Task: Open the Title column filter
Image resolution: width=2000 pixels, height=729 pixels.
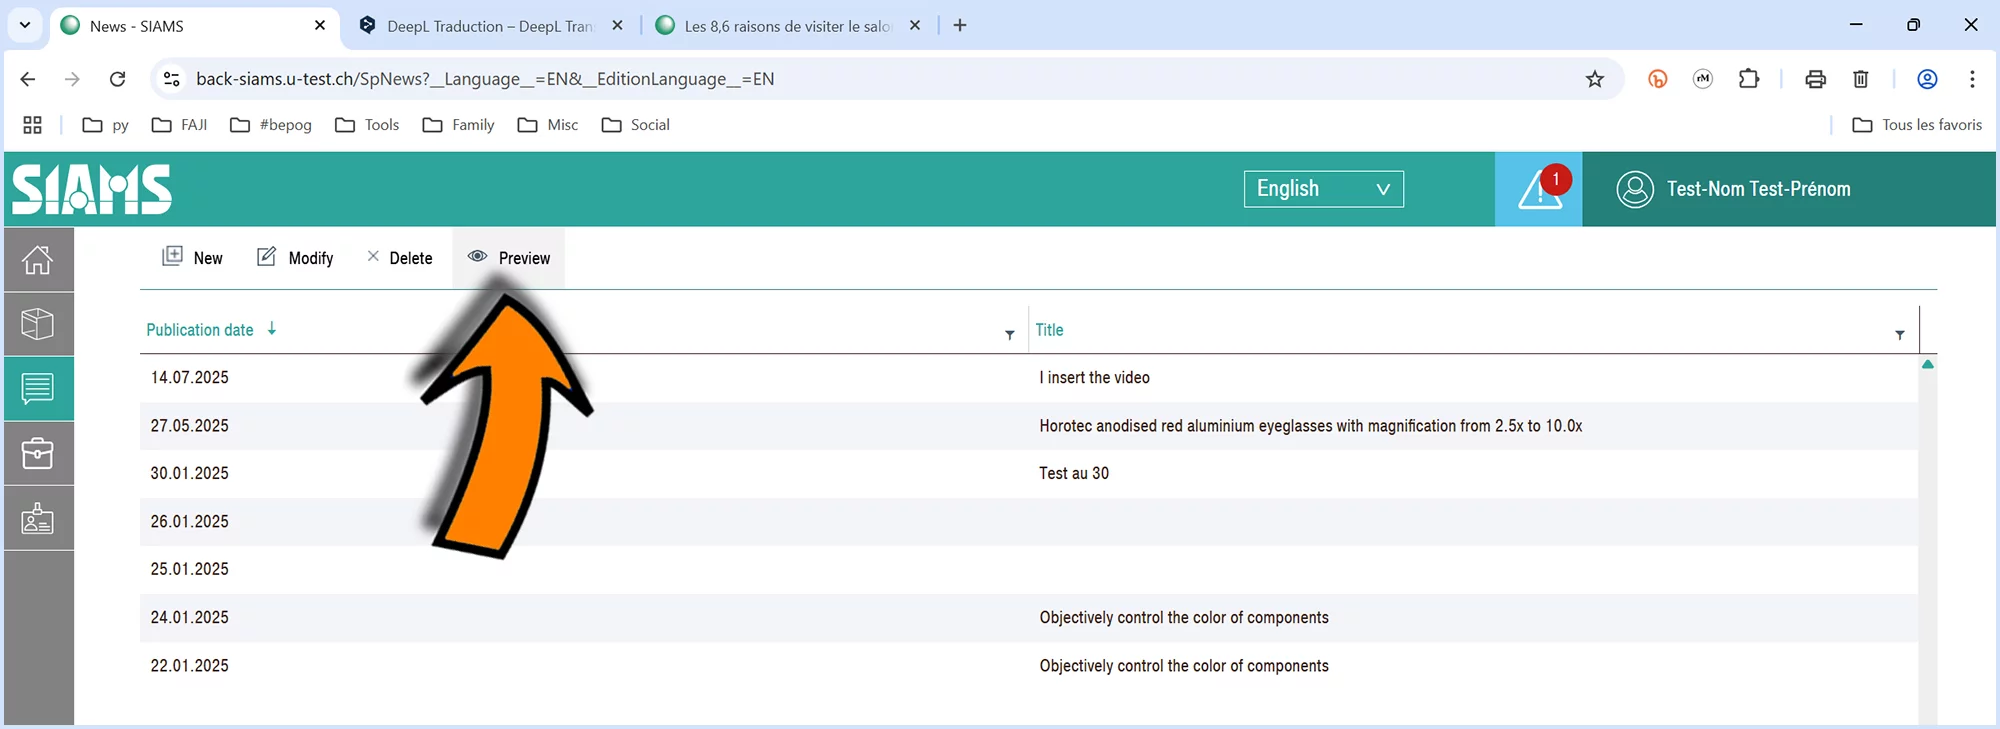Action: click(x=1899, y=335)
